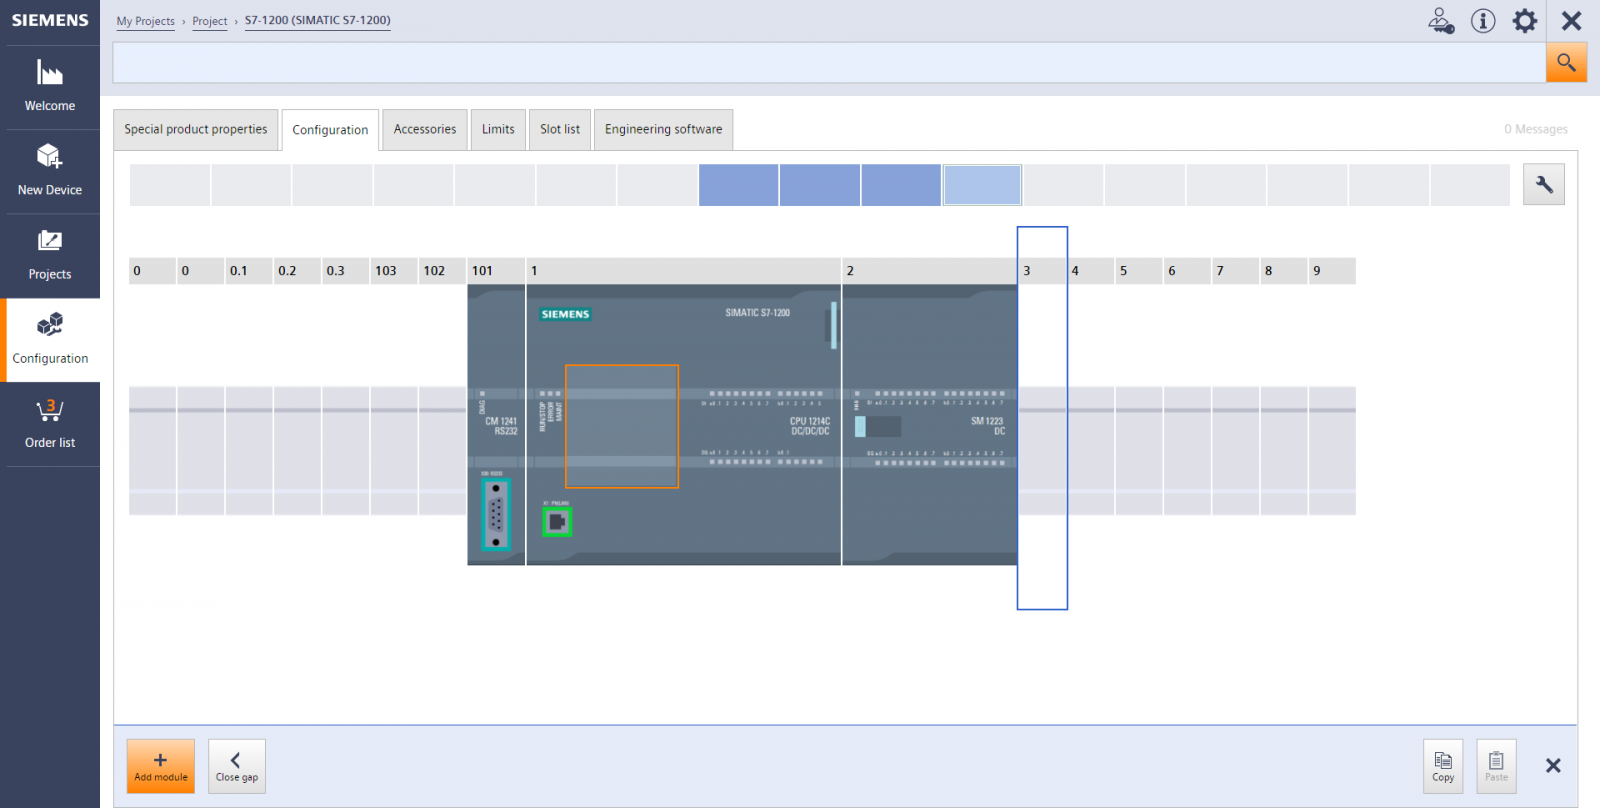The height and width of the screenshot is (808, 1600).
Task: Click slot header 0.3
Action: coord(346,271)
